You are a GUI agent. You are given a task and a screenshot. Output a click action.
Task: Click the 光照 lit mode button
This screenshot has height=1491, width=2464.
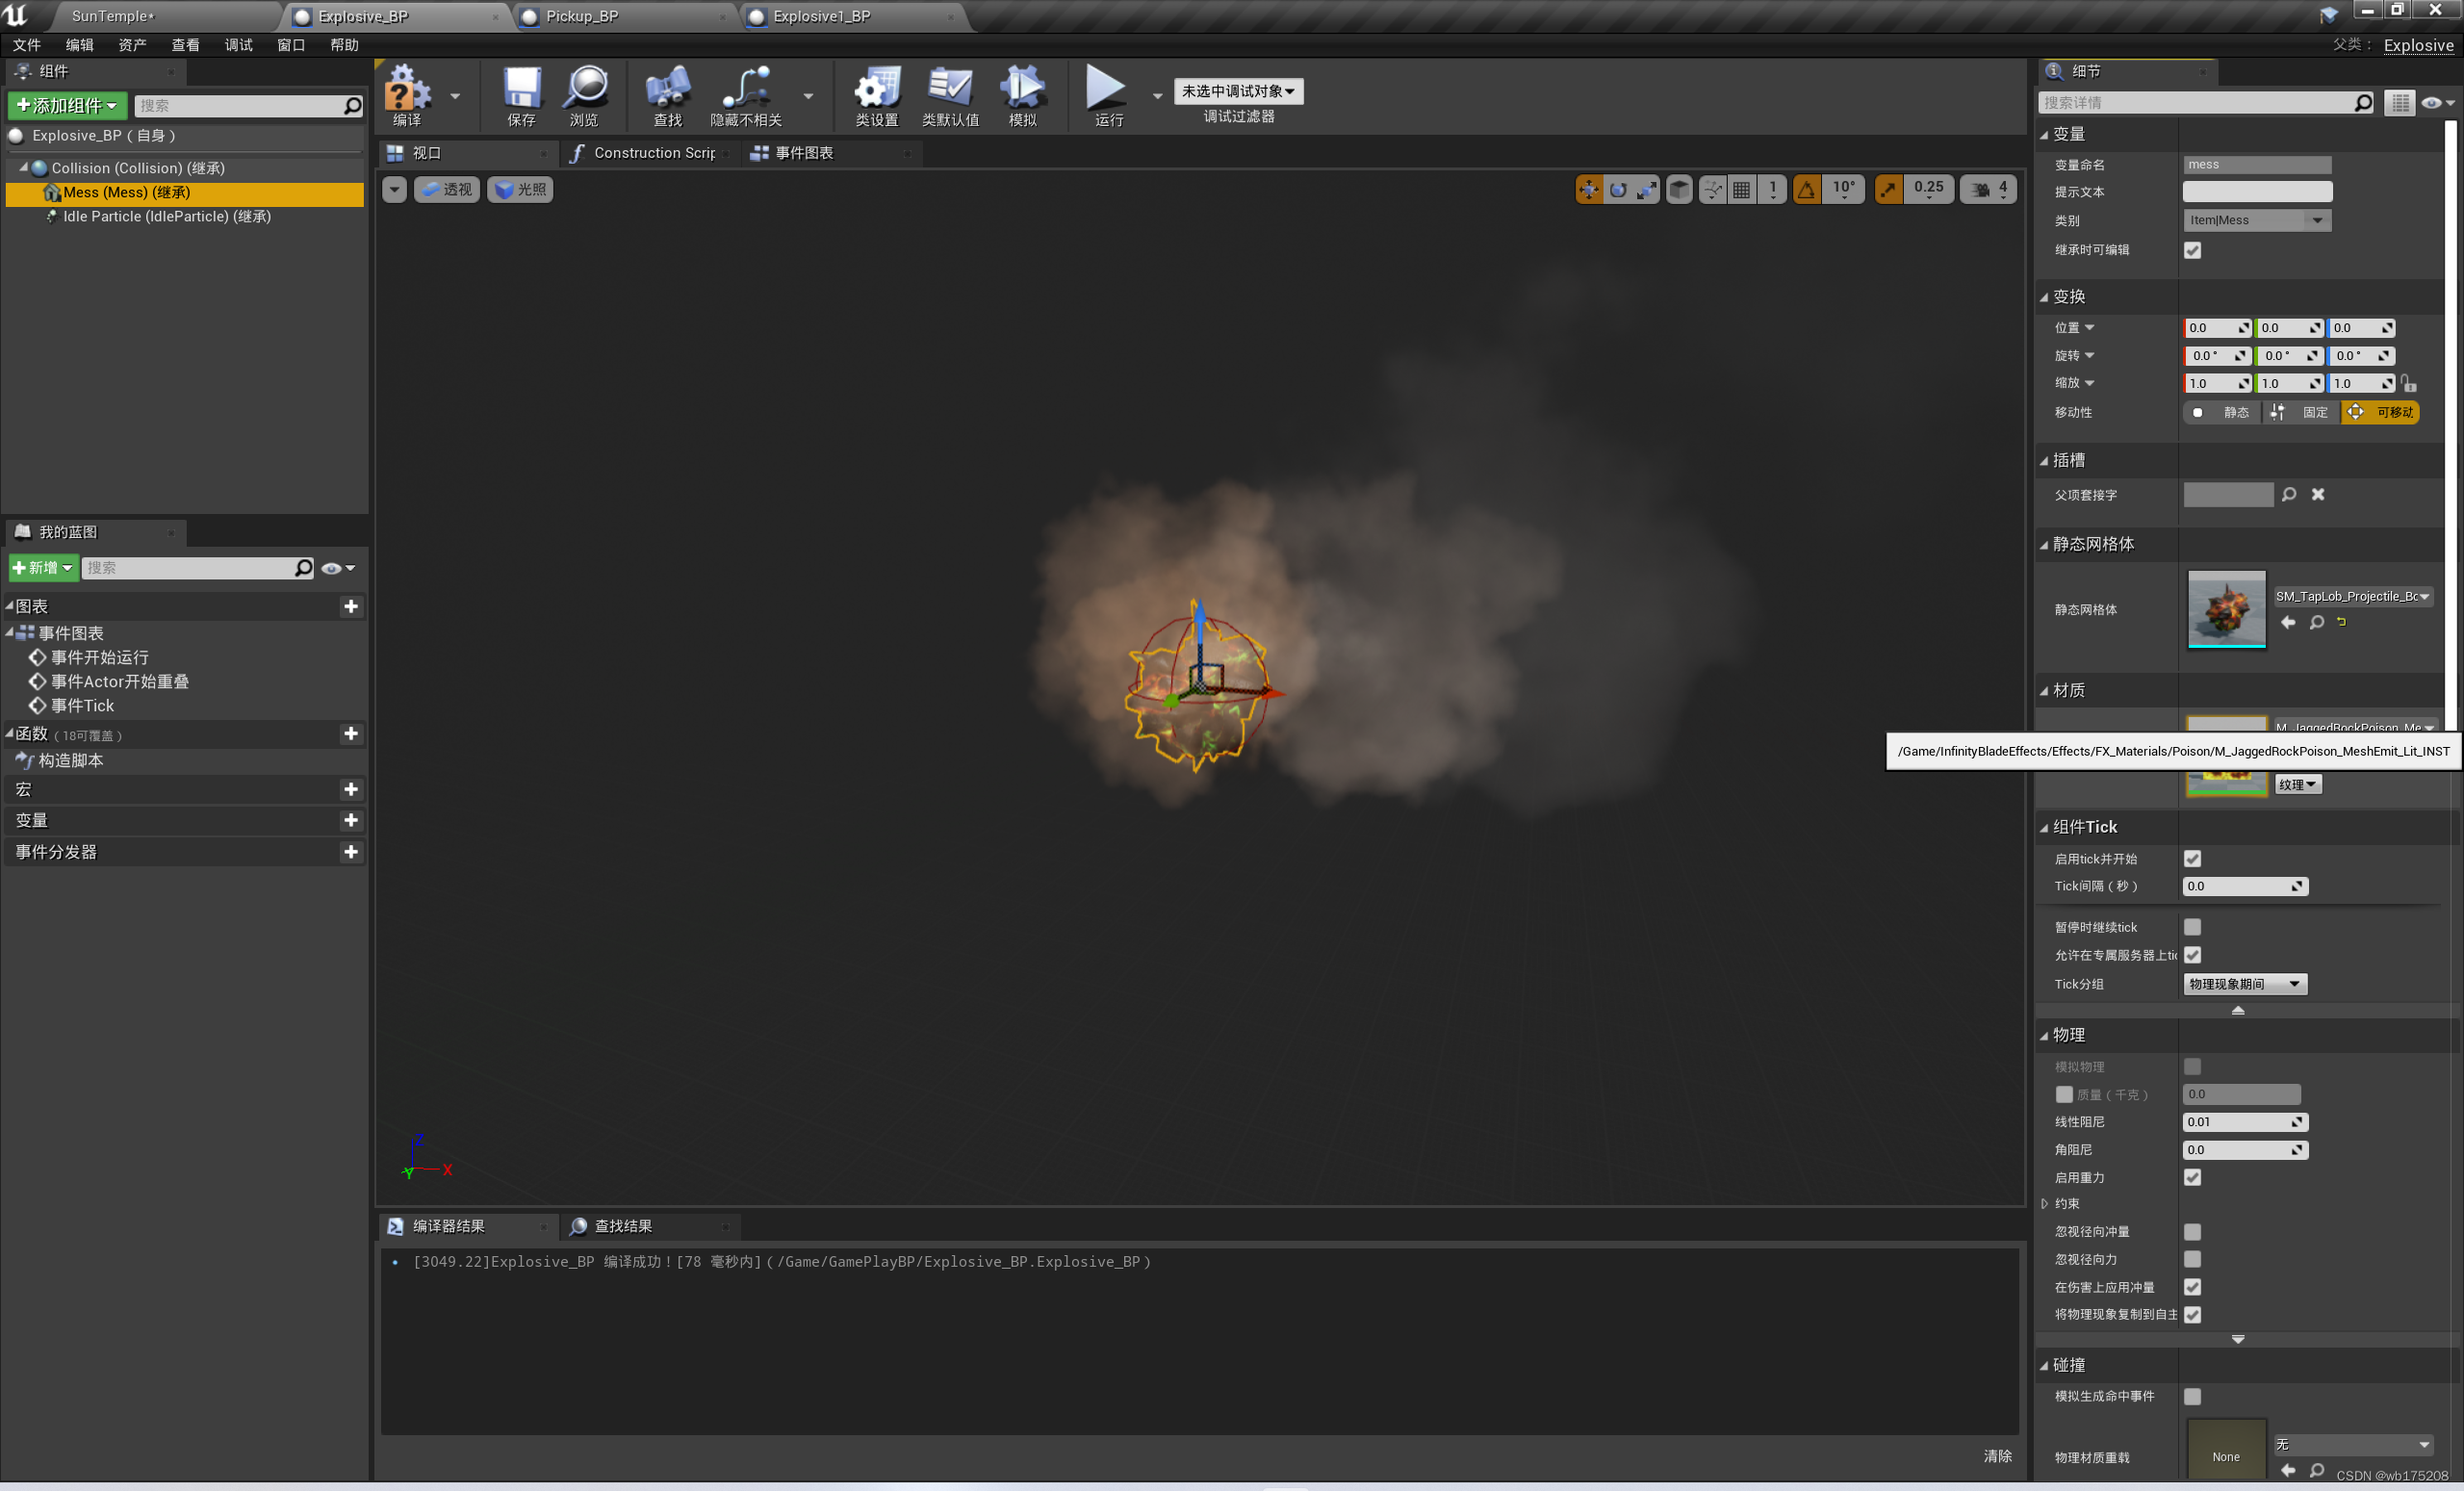[520, 189]
